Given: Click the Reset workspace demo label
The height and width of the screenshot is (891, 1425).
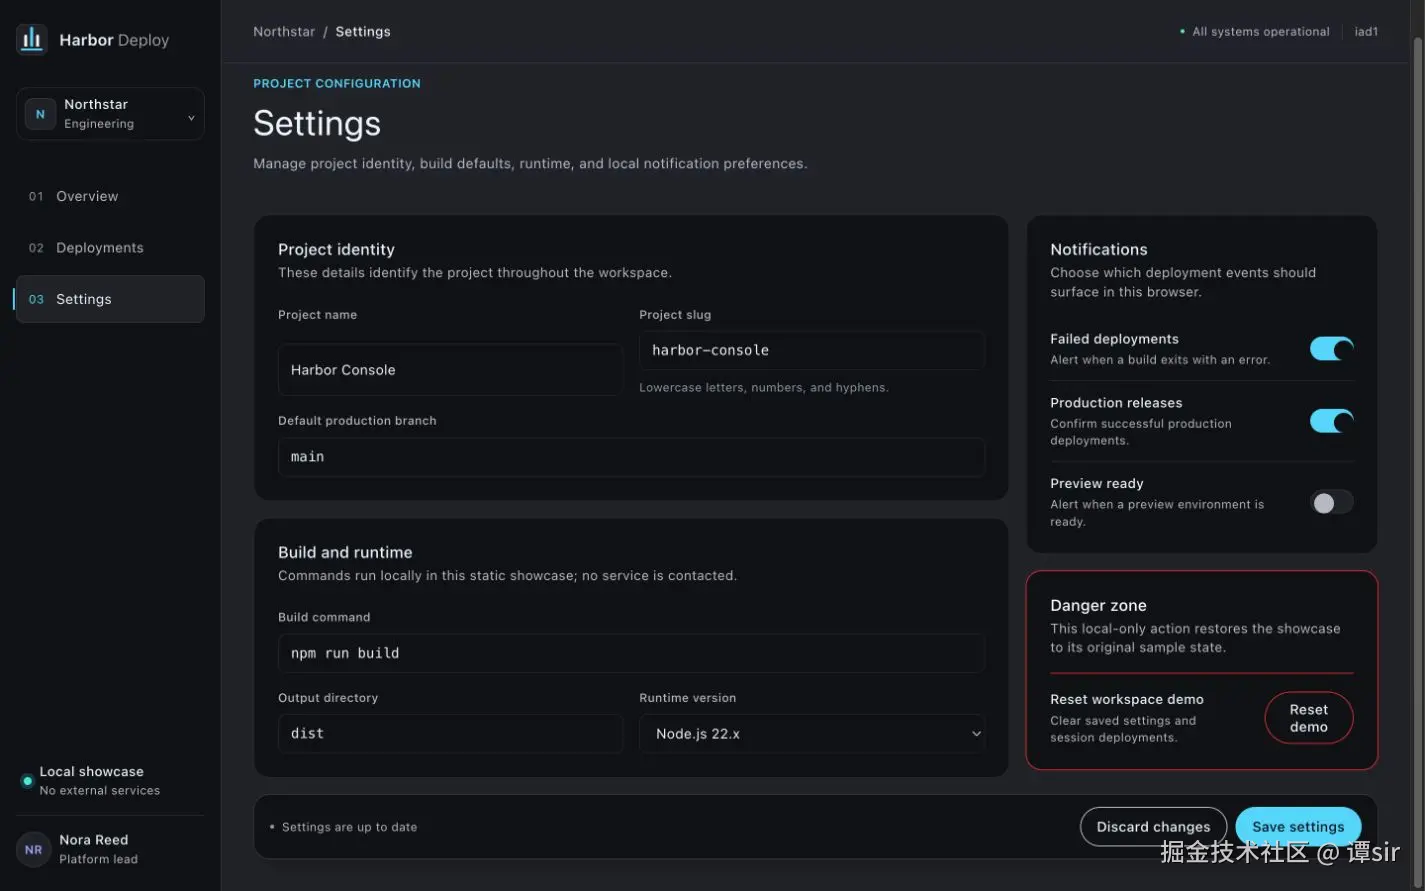Looking at the screenshot, I should 1127,700.
